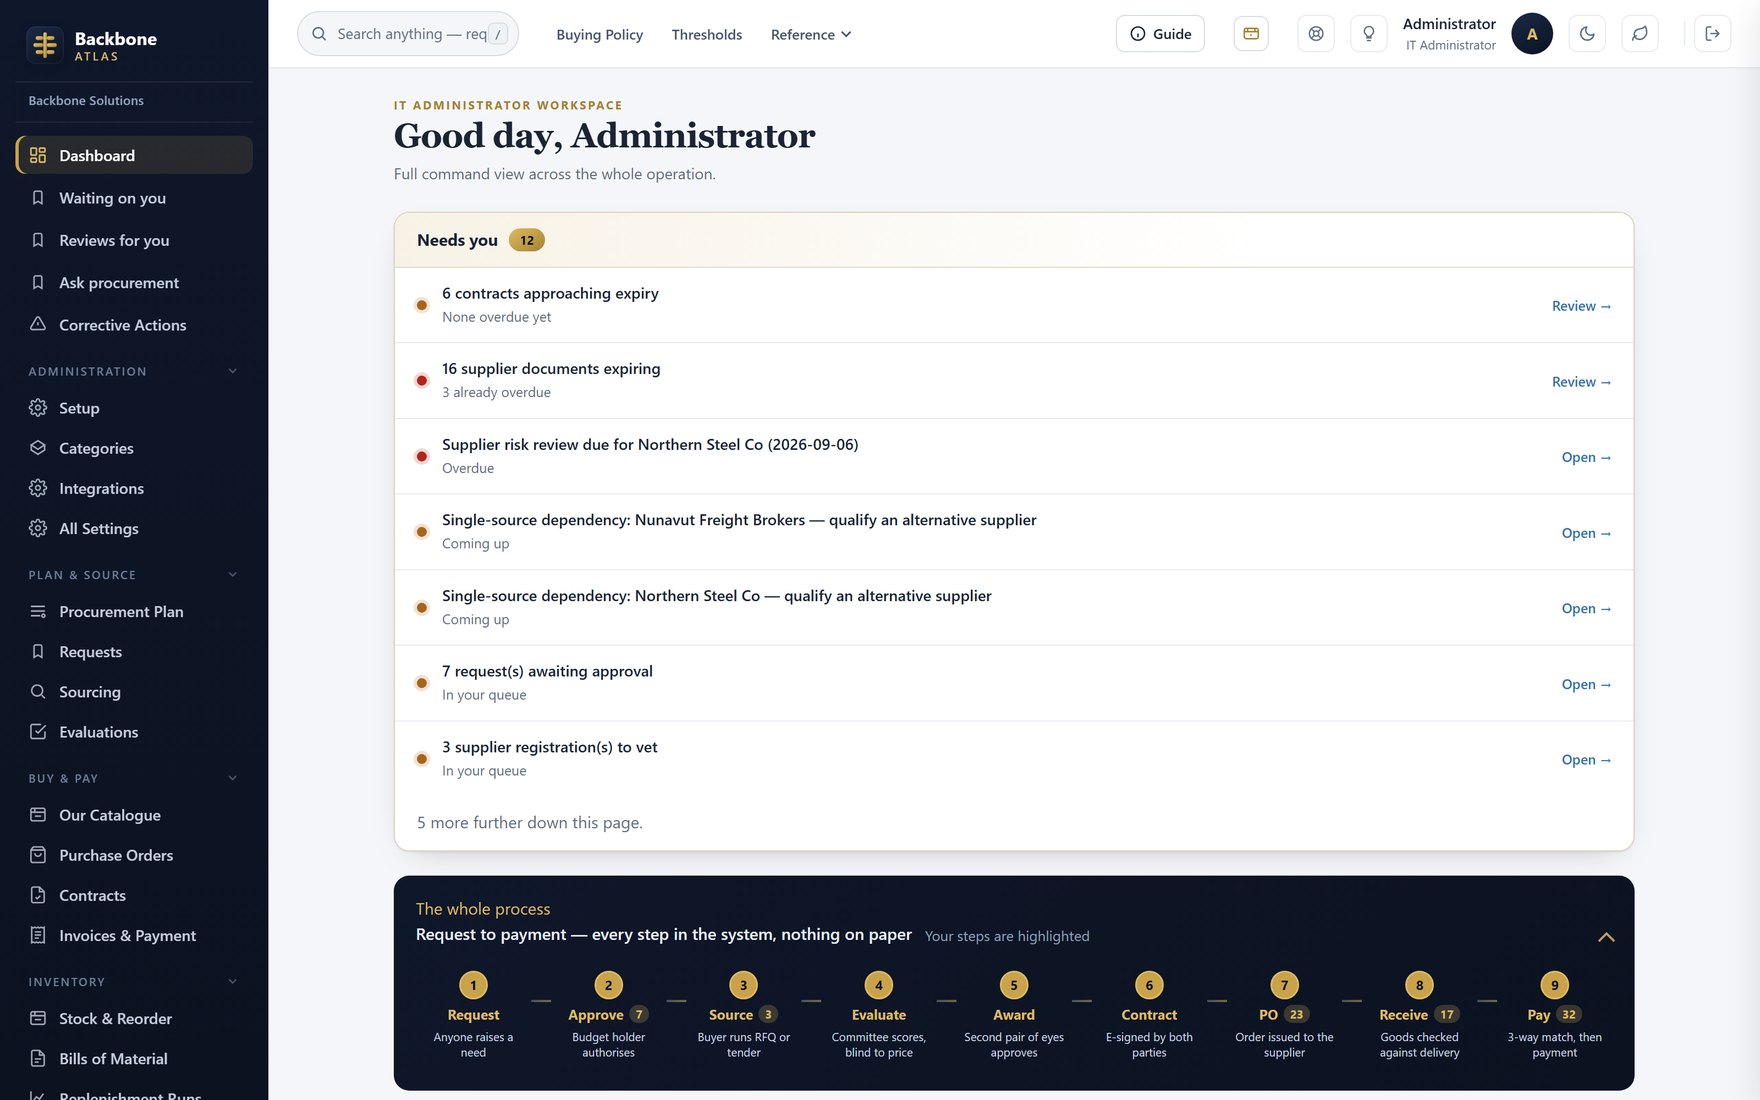Select process step 4 Evaluate
This screenshot has width=1760, height=1100.
[879, 1014]
